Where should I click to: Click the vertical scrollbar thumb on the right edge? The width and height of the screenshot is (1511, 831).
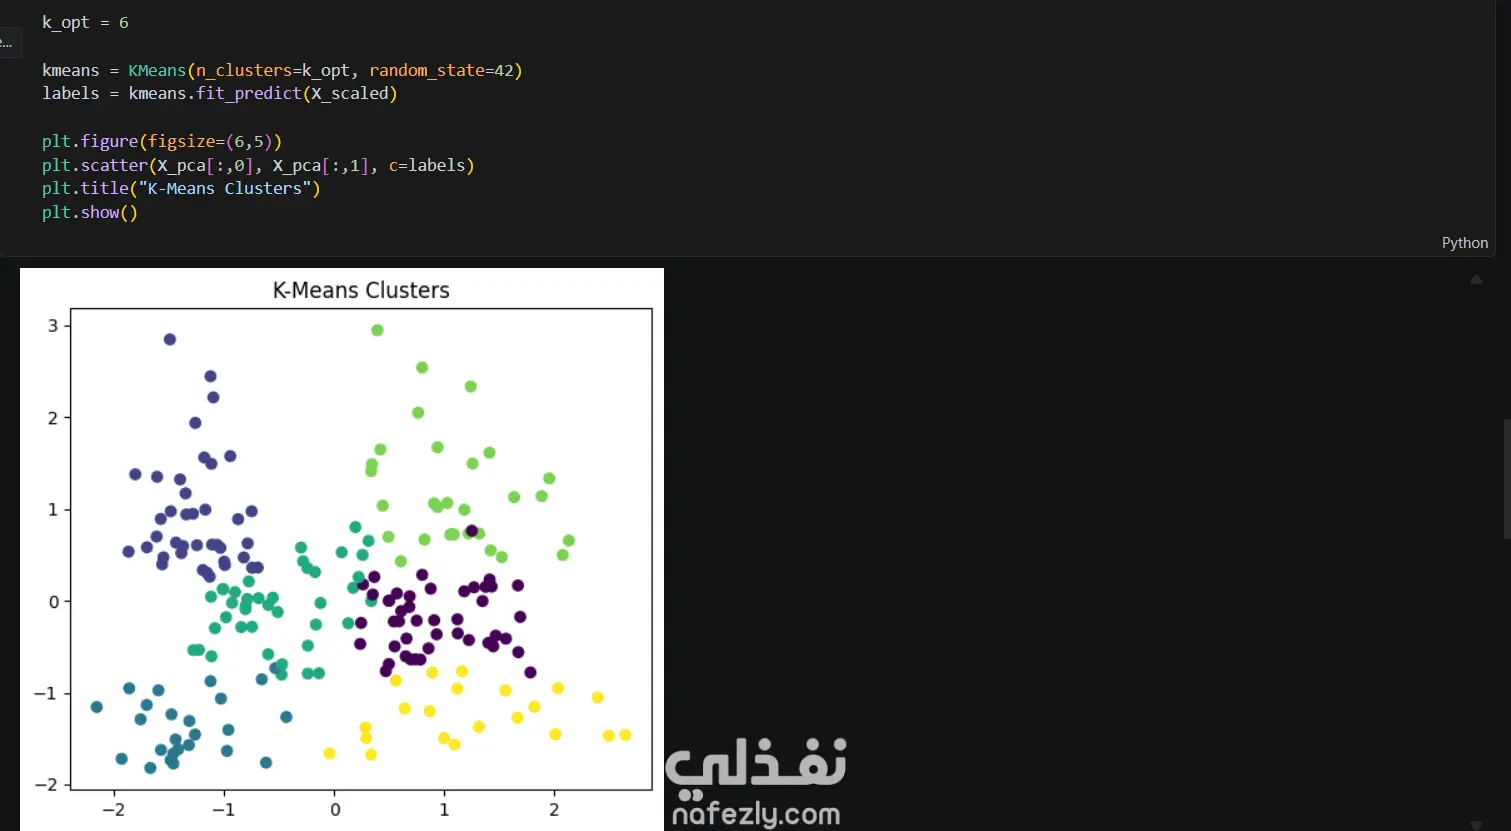(1507, 480)
